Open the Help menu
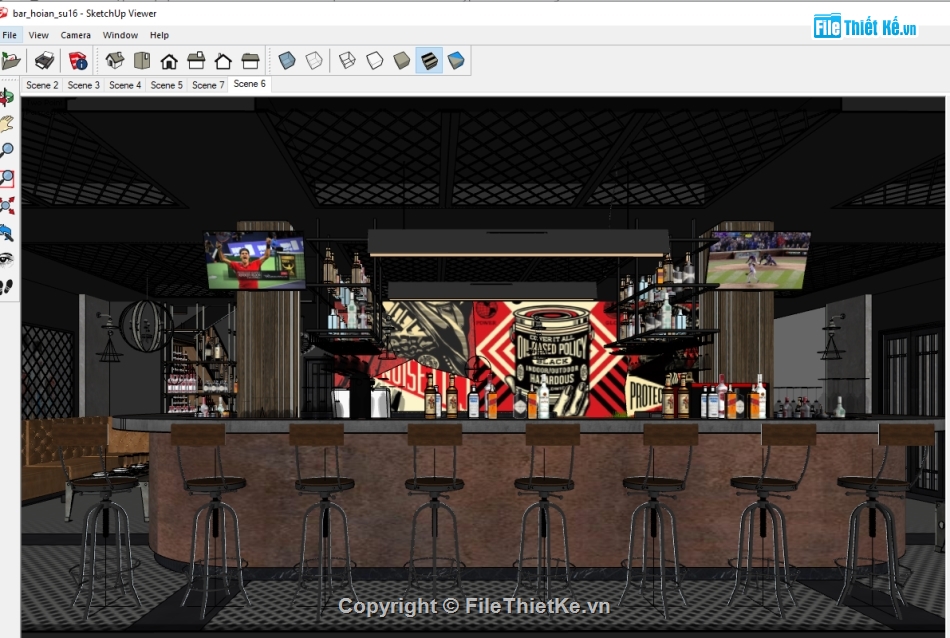This screenshot has width=950, height=638. 159,35
